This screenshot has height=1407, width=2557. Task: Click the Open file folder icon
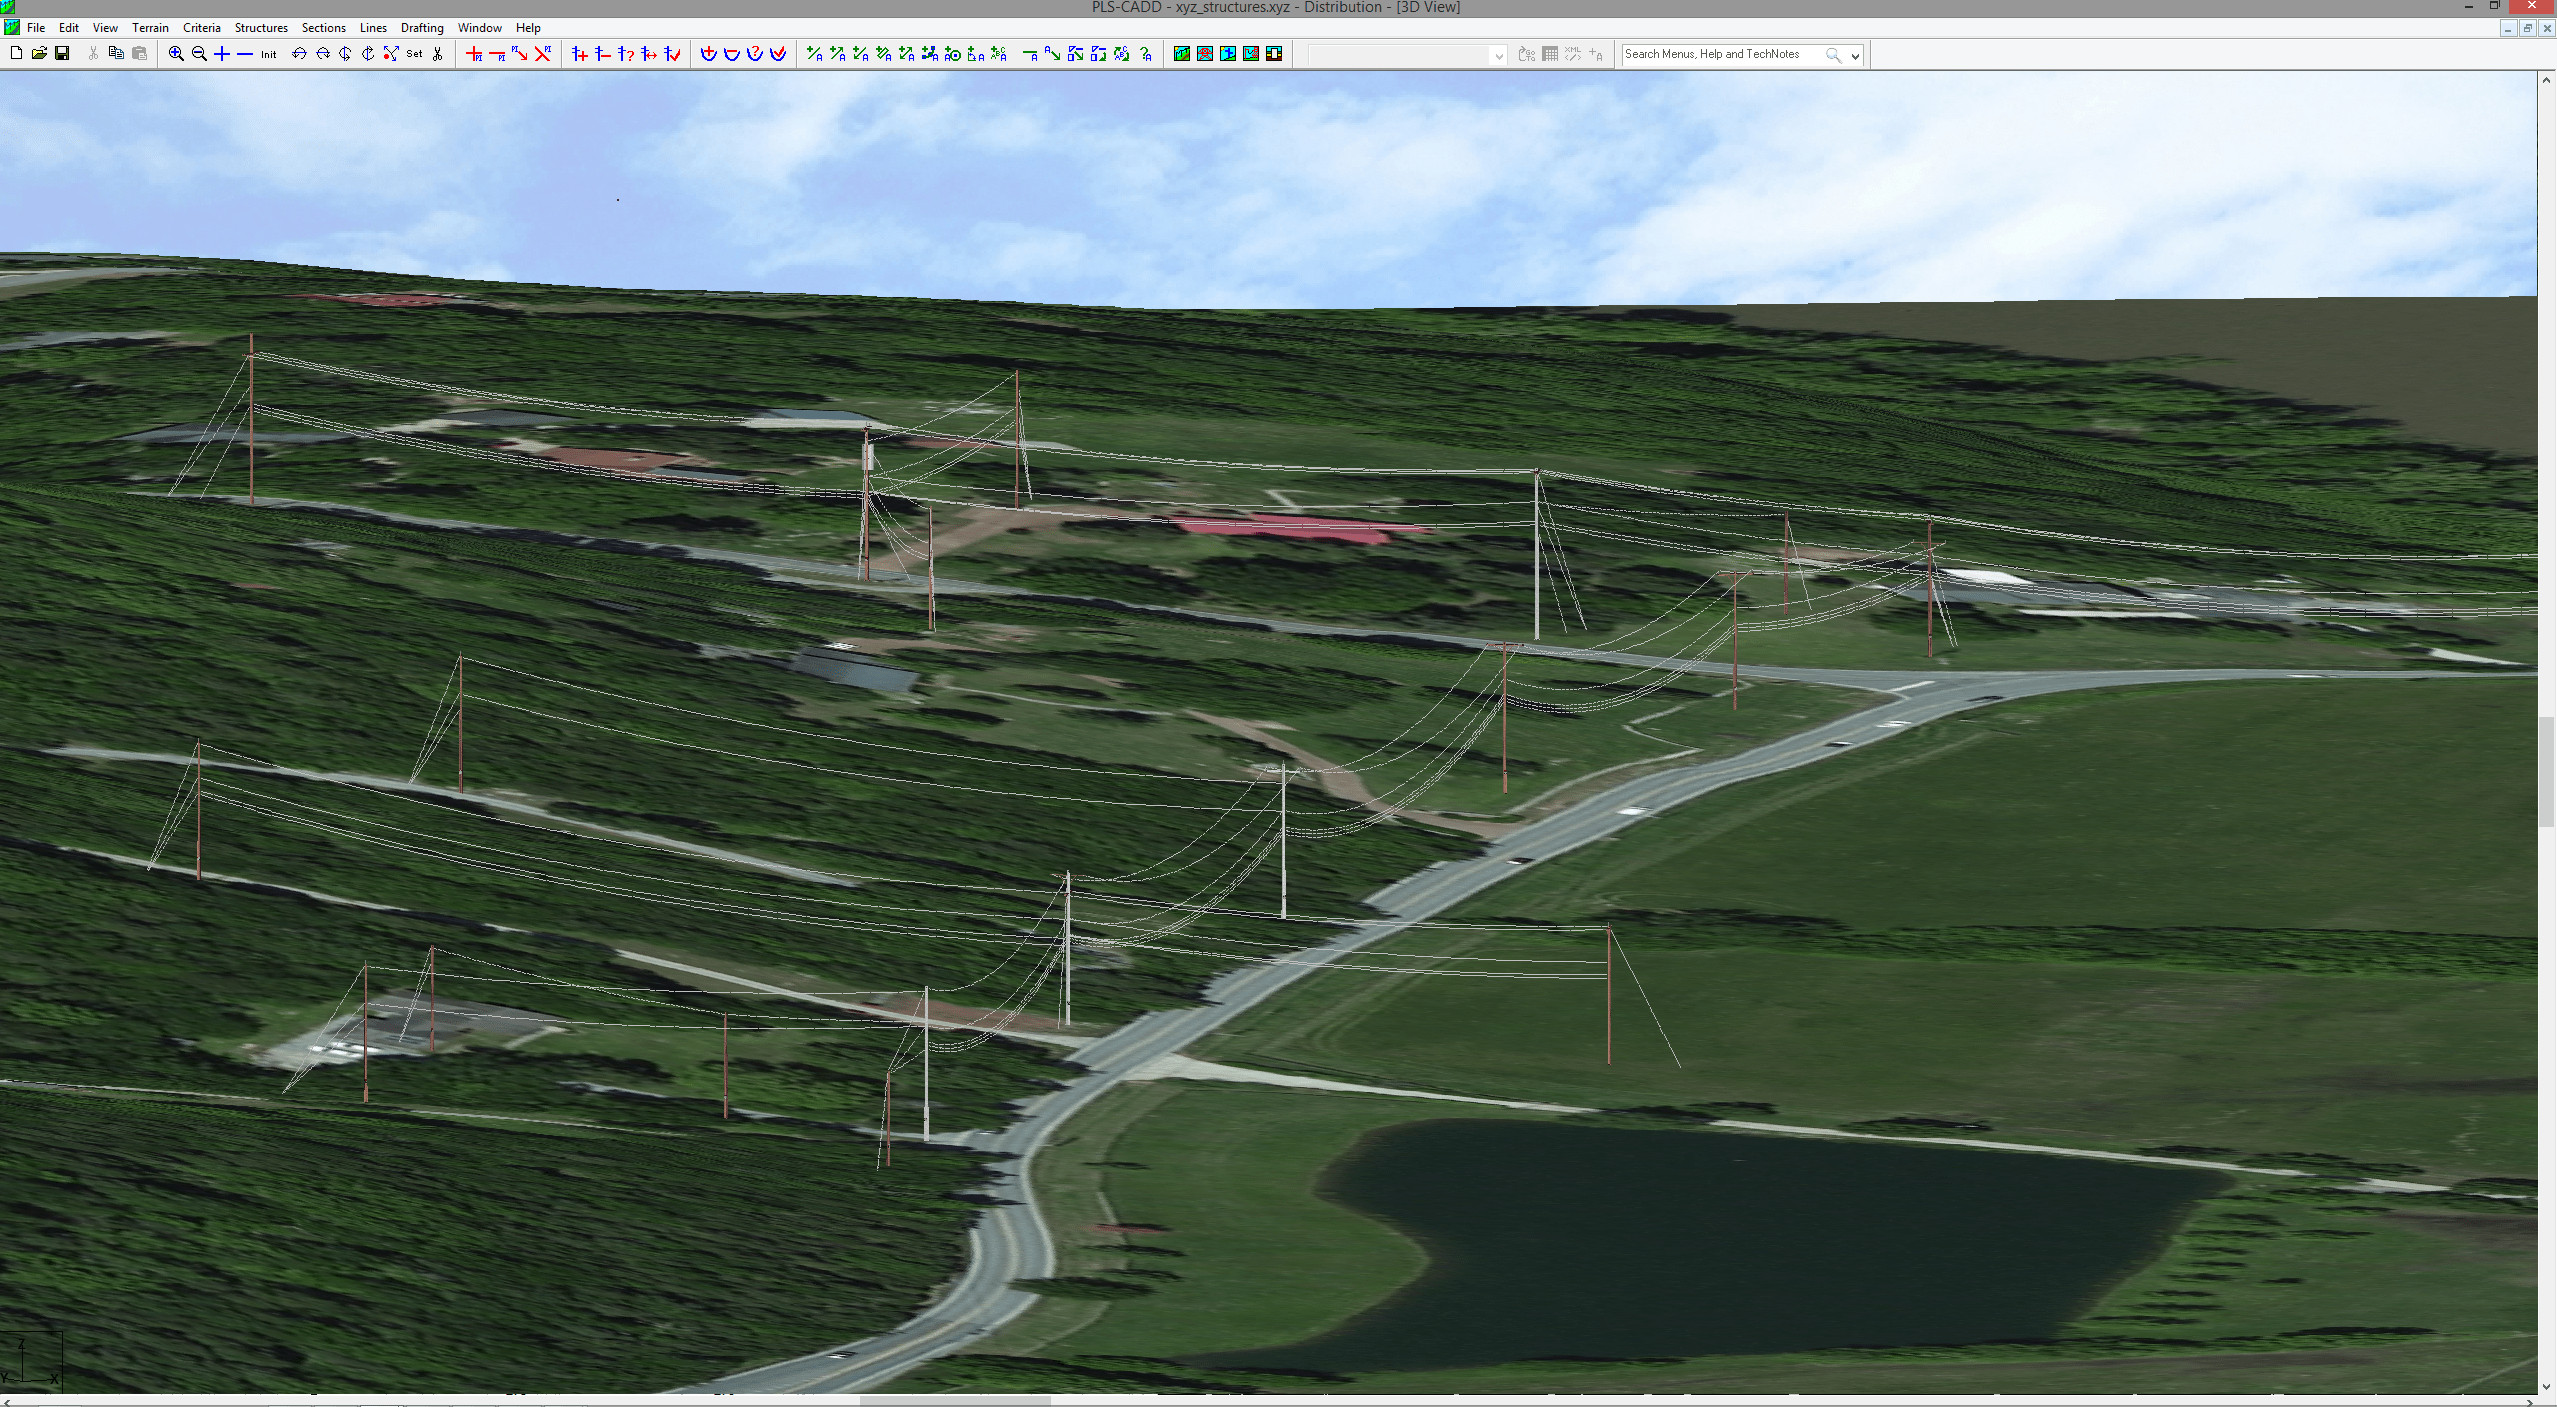39,54
